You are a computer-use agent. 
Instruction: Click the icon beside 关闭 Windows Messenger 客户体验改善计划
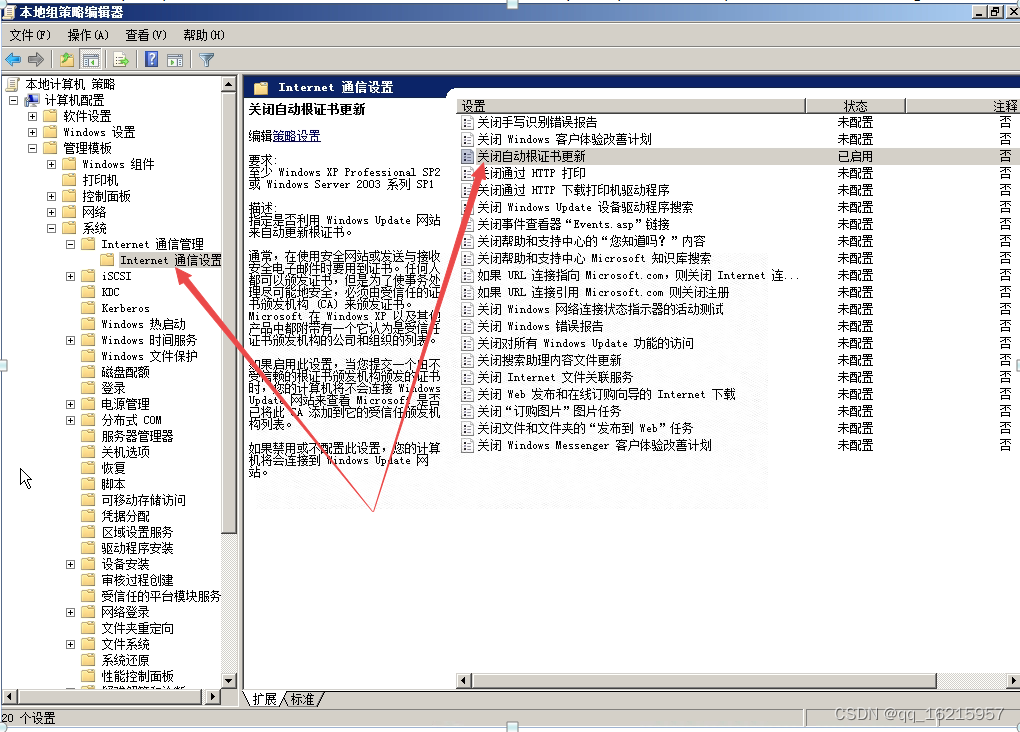pos(466,446)
